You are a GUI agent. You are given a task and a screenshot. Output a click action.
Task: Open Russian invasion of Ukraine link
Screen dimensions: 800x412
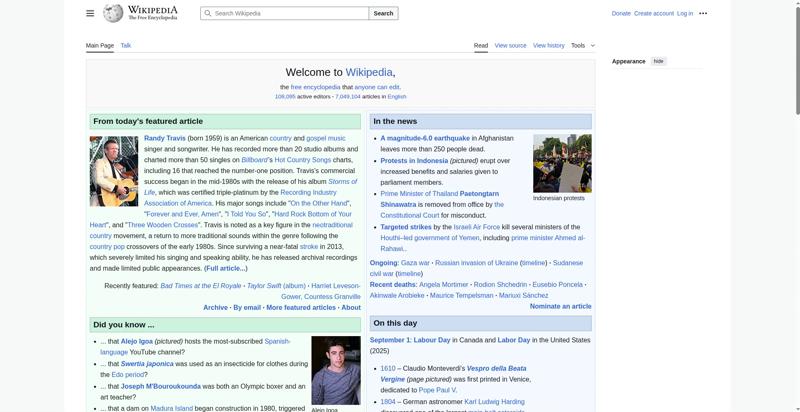point(477,263)
